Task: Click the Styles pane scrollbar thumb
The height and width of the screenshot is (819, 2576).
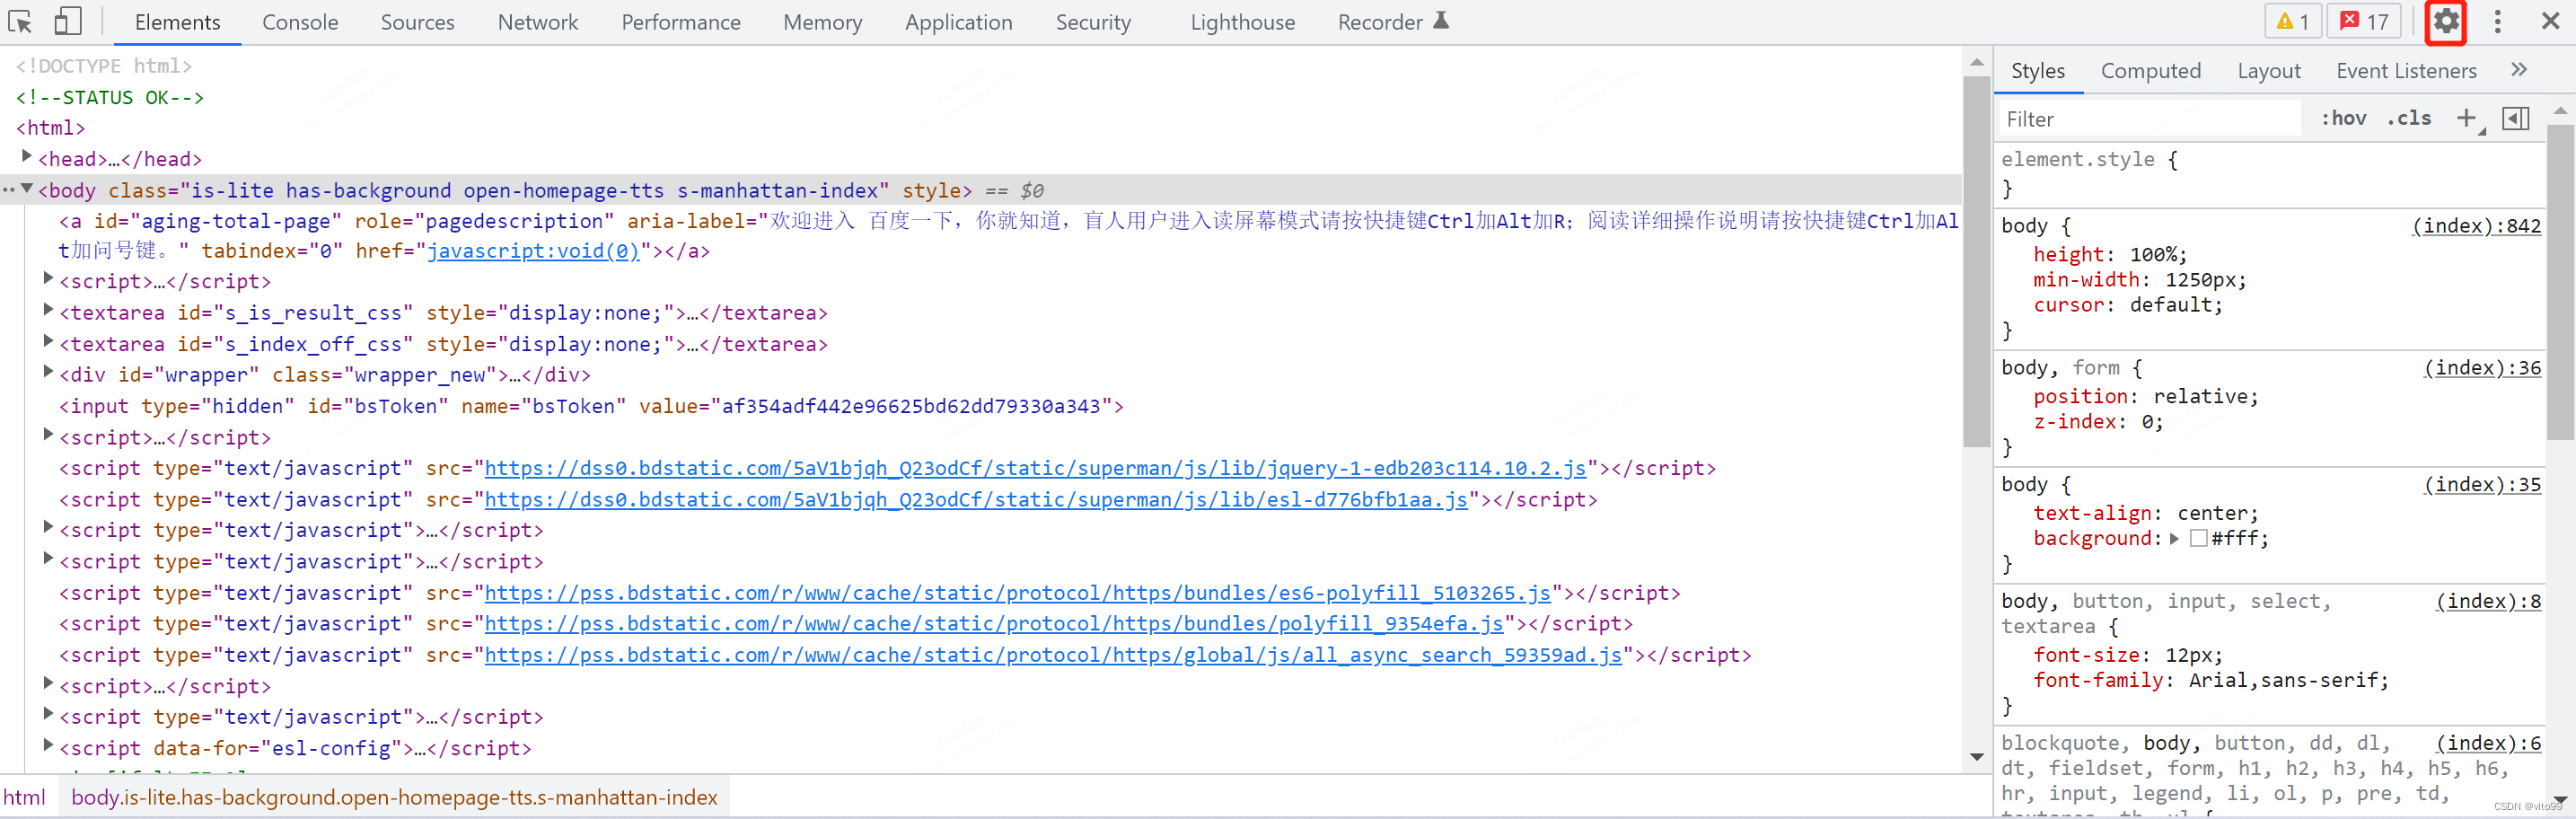Action: (2559, 283)
